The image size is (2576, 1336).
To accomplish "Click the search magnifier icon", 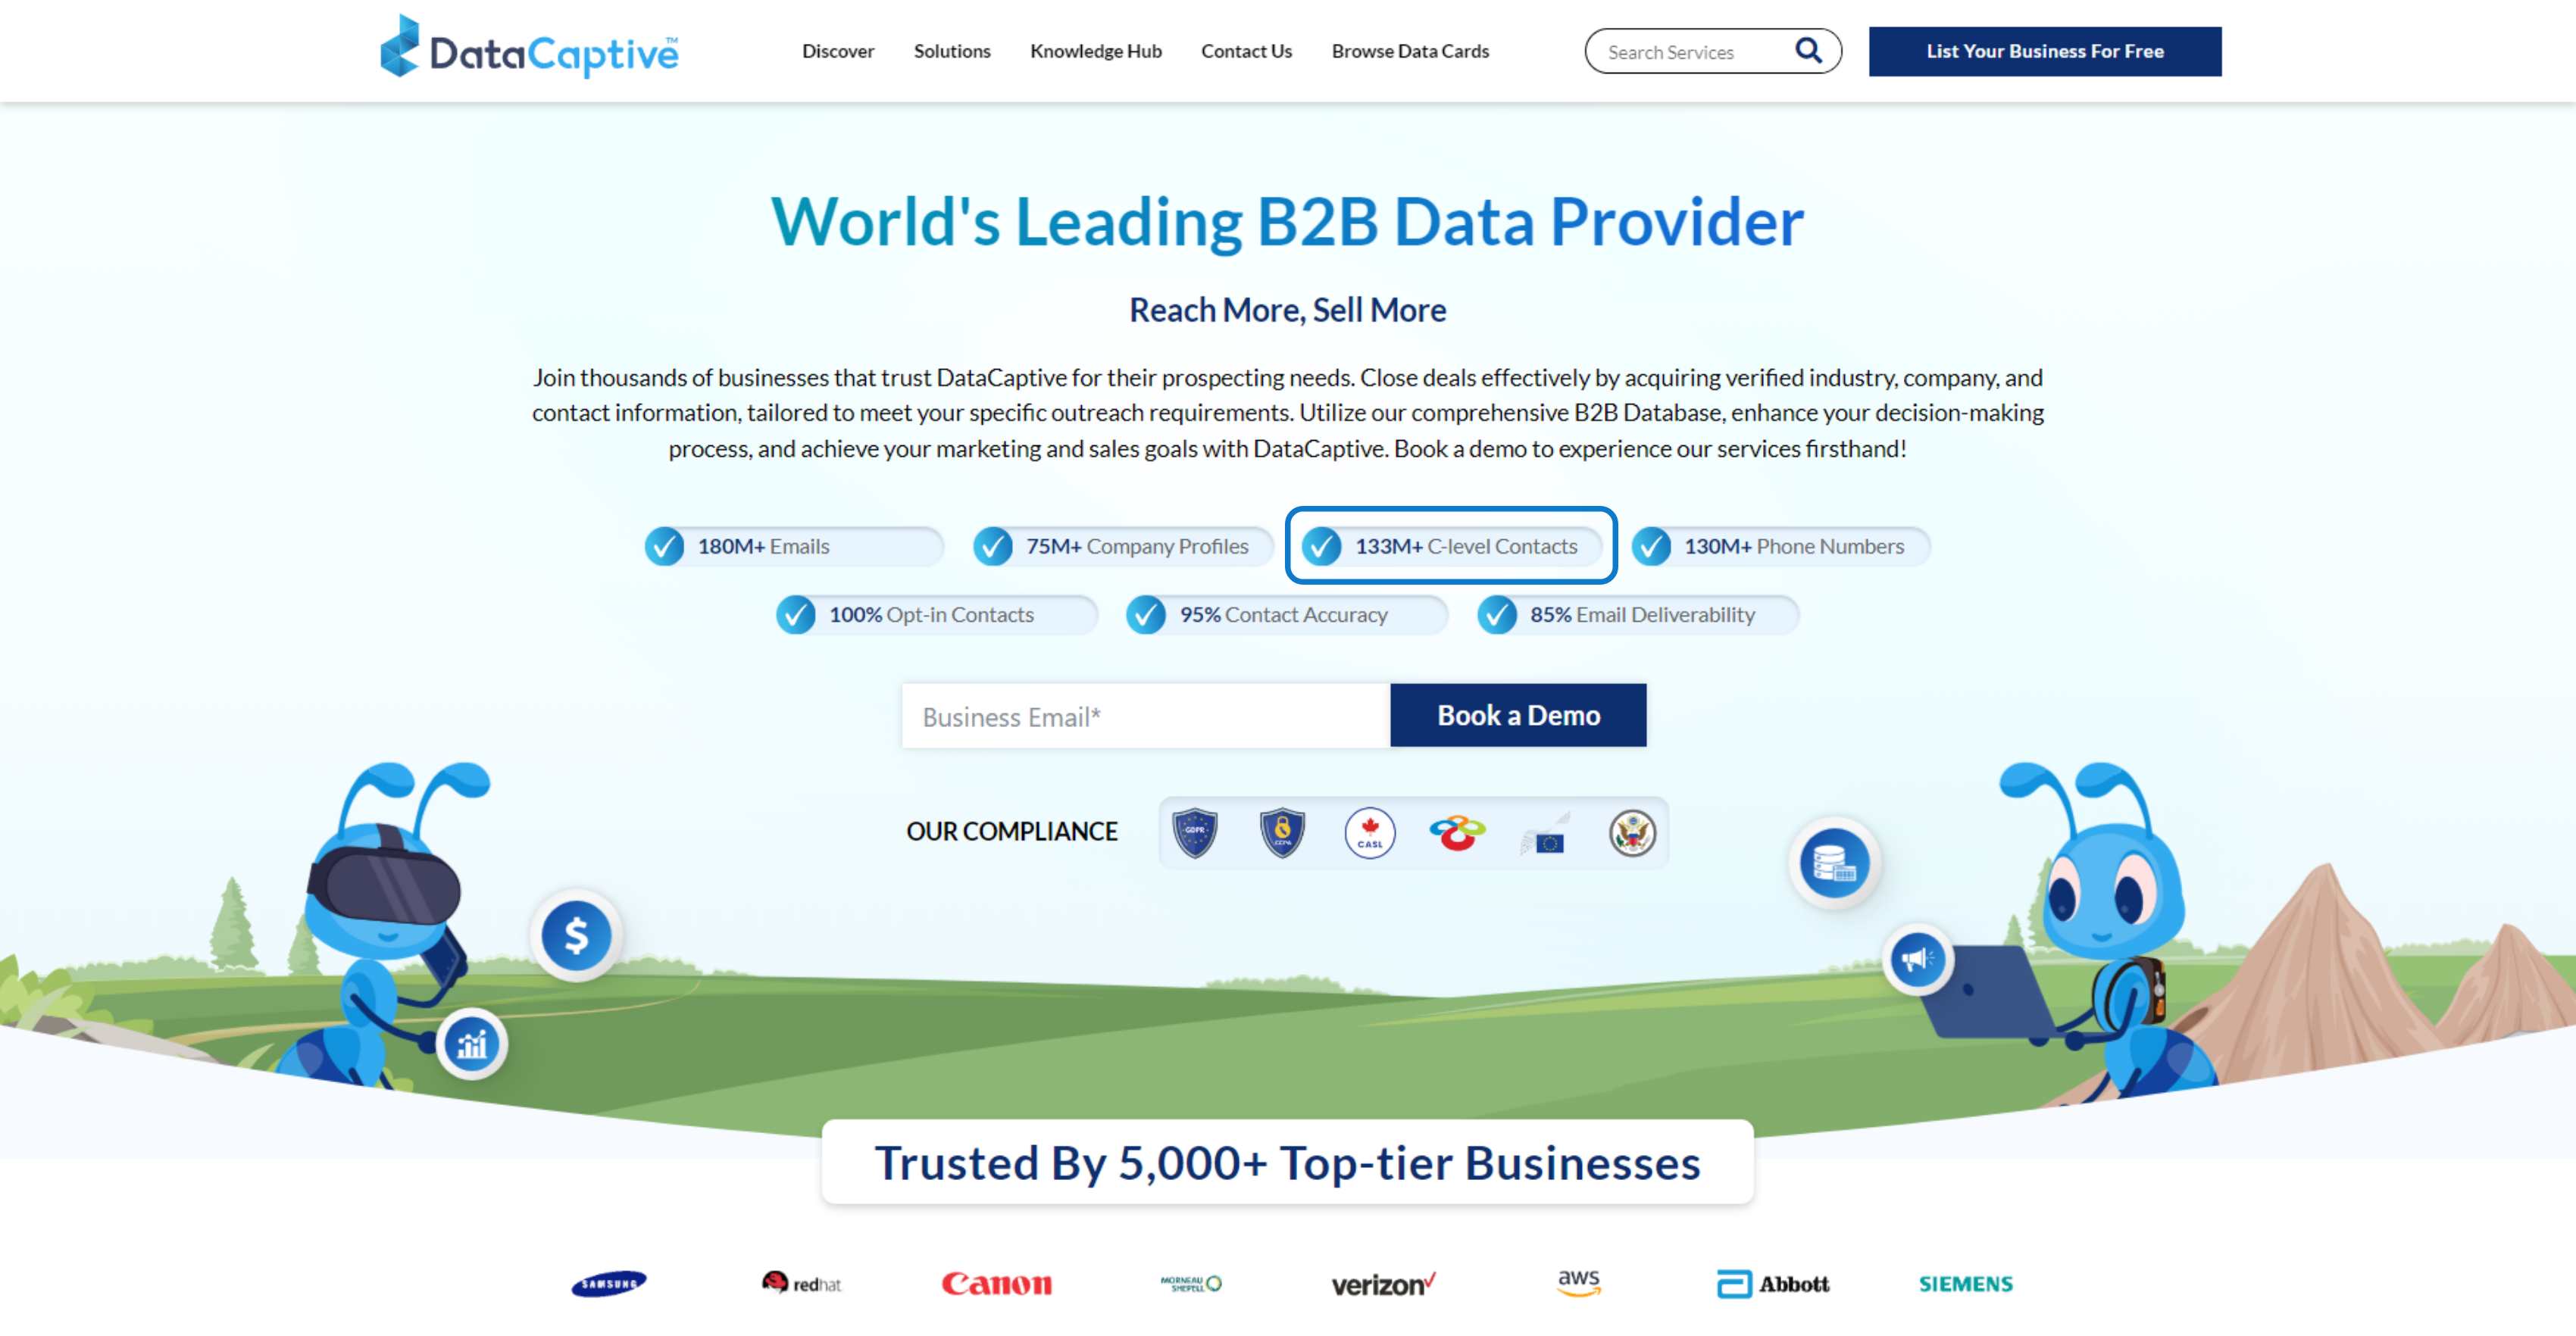I will 1811,49.
